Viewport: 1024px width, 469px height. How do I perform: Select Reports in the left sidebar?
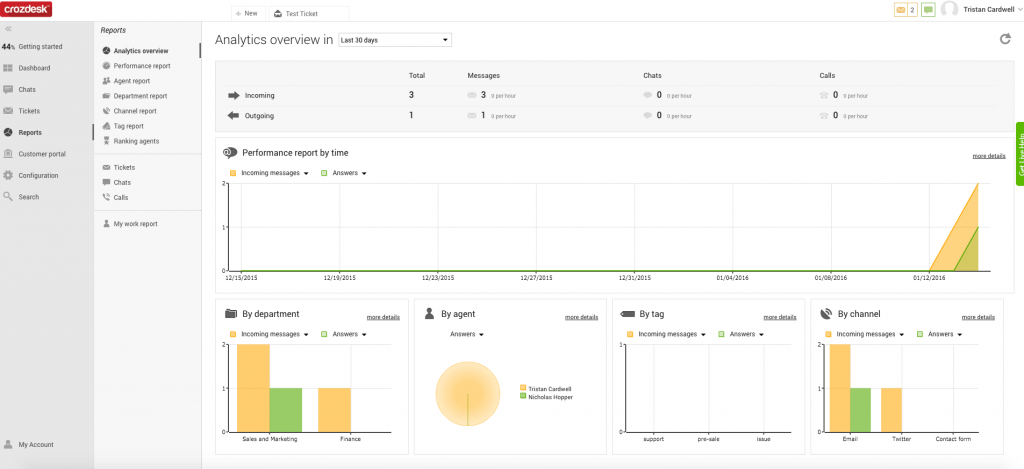30,133
